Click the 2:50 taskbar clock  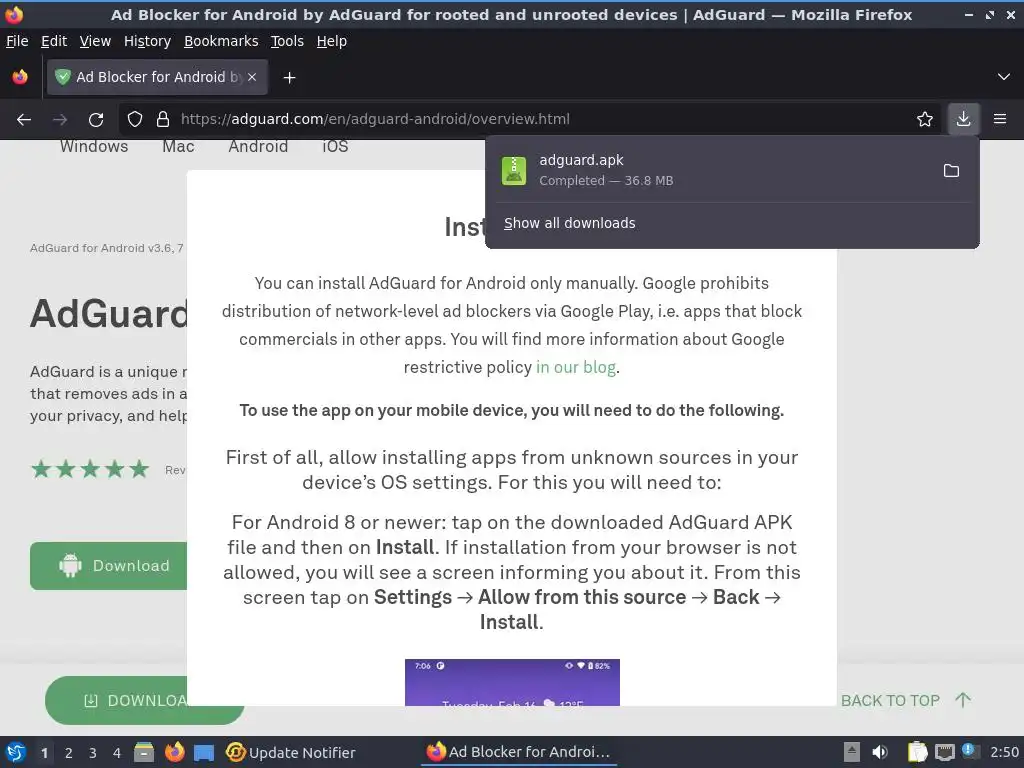point(1004,752)
